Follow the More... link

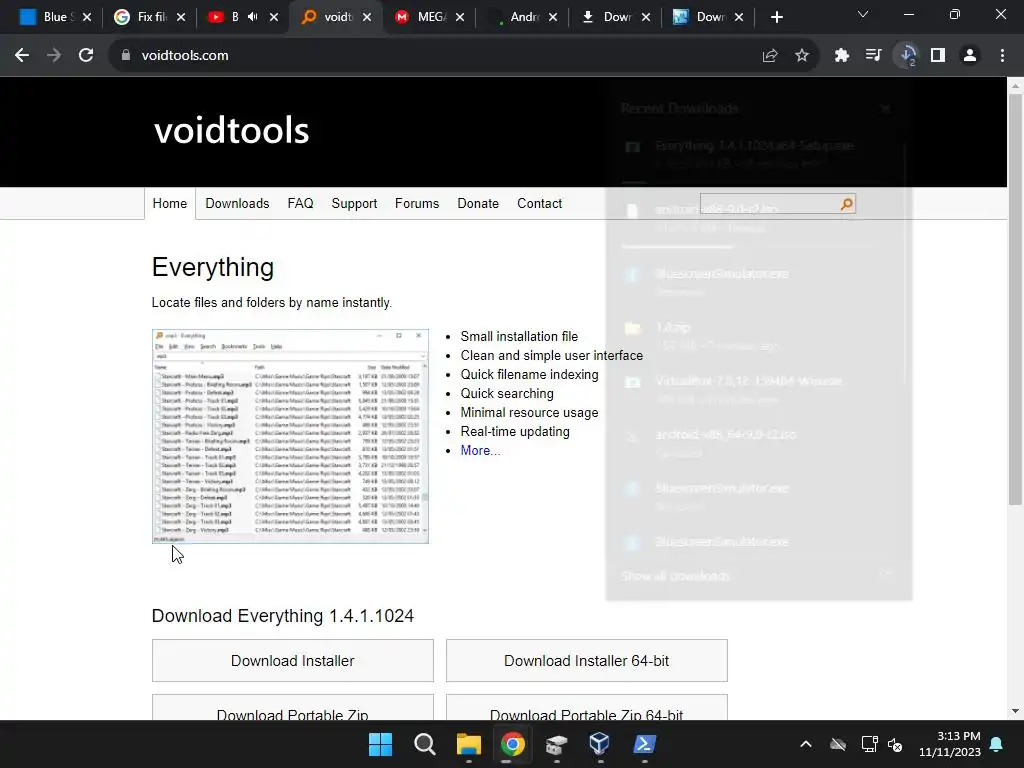click(x=480, y=451)
